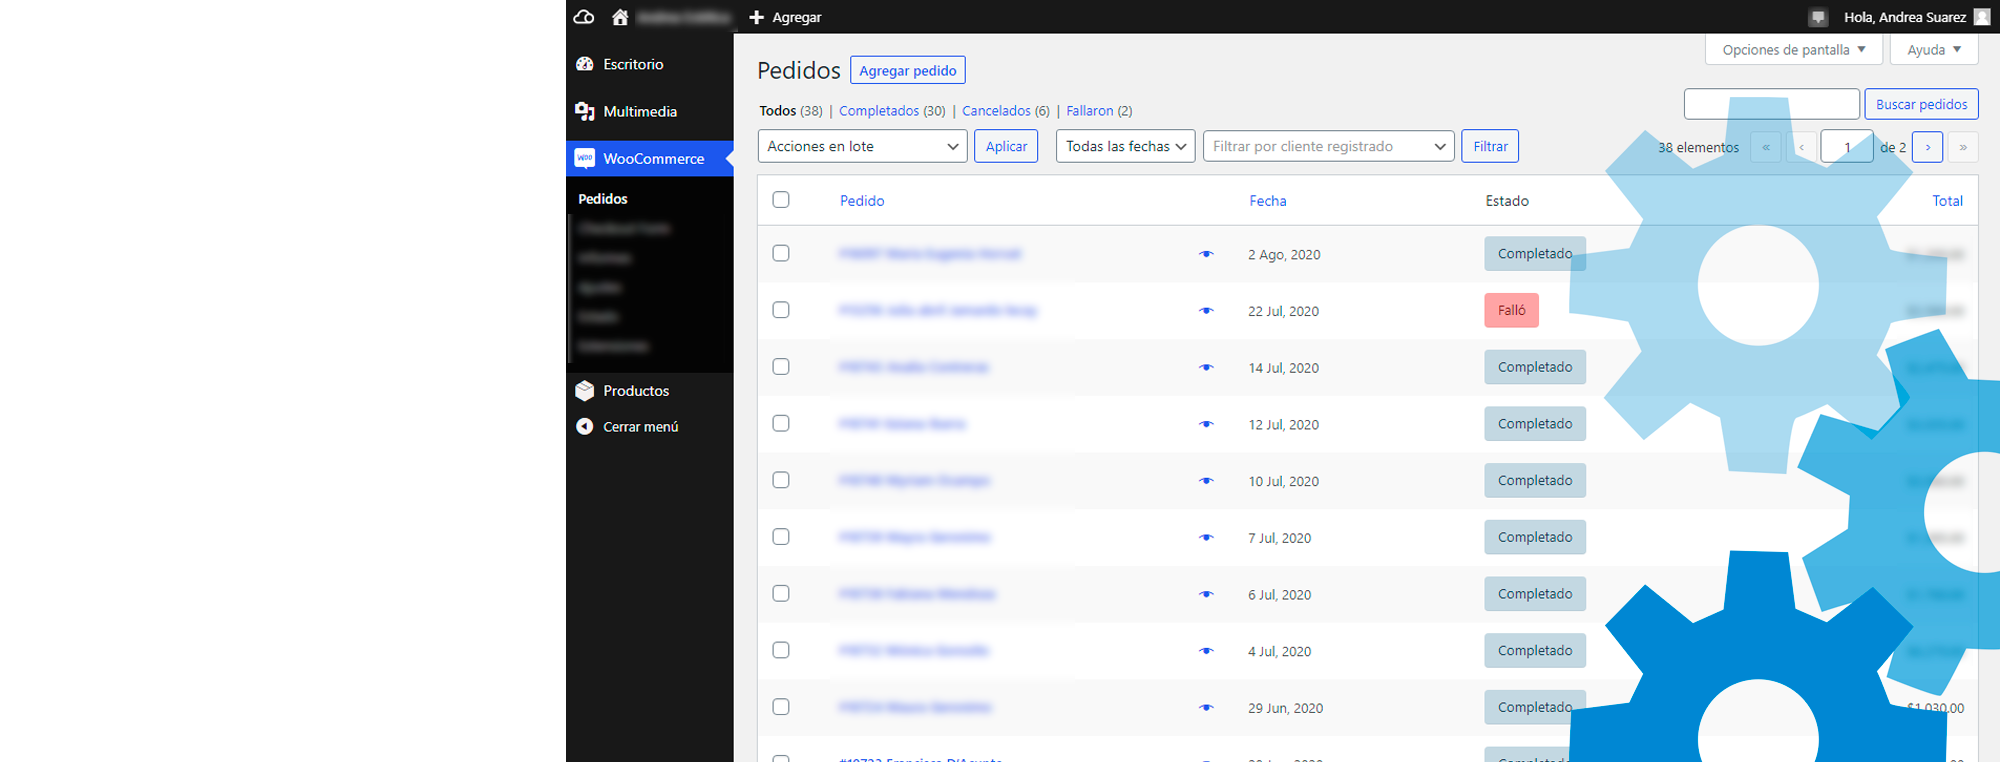The height and width of the screenshot is (762, 2000).
Task: Check the box for the failed 22 Jul, 2020 order
Action: click(x=781, y=310)
